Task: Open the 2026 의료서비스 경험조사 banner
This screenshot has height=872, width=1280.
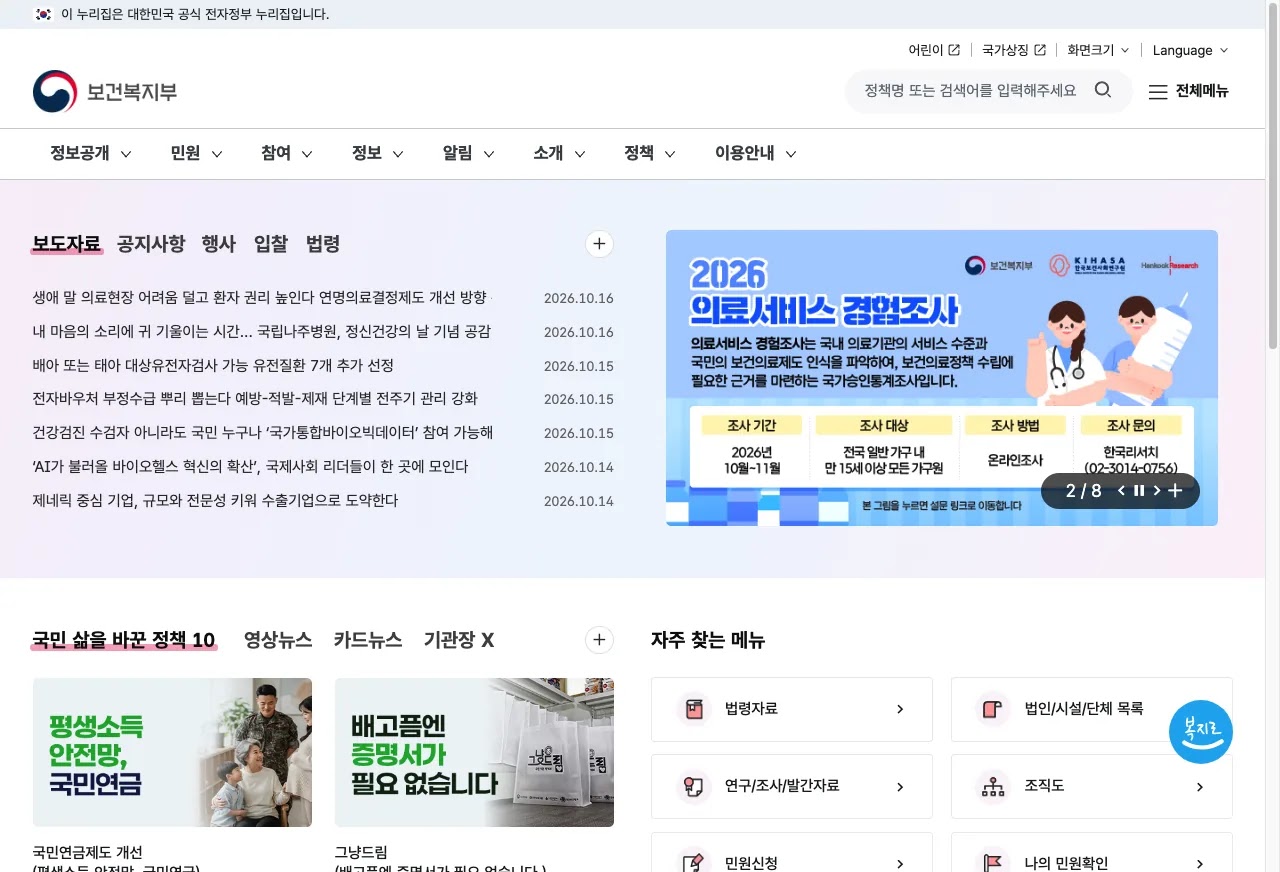Action: point(942,378)
